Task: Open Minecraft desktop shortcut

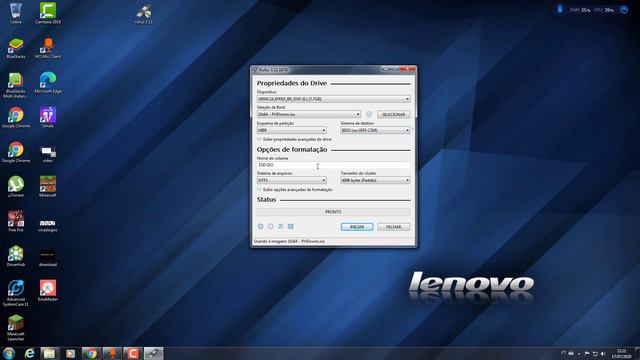Action: click(x=48, y=187)
